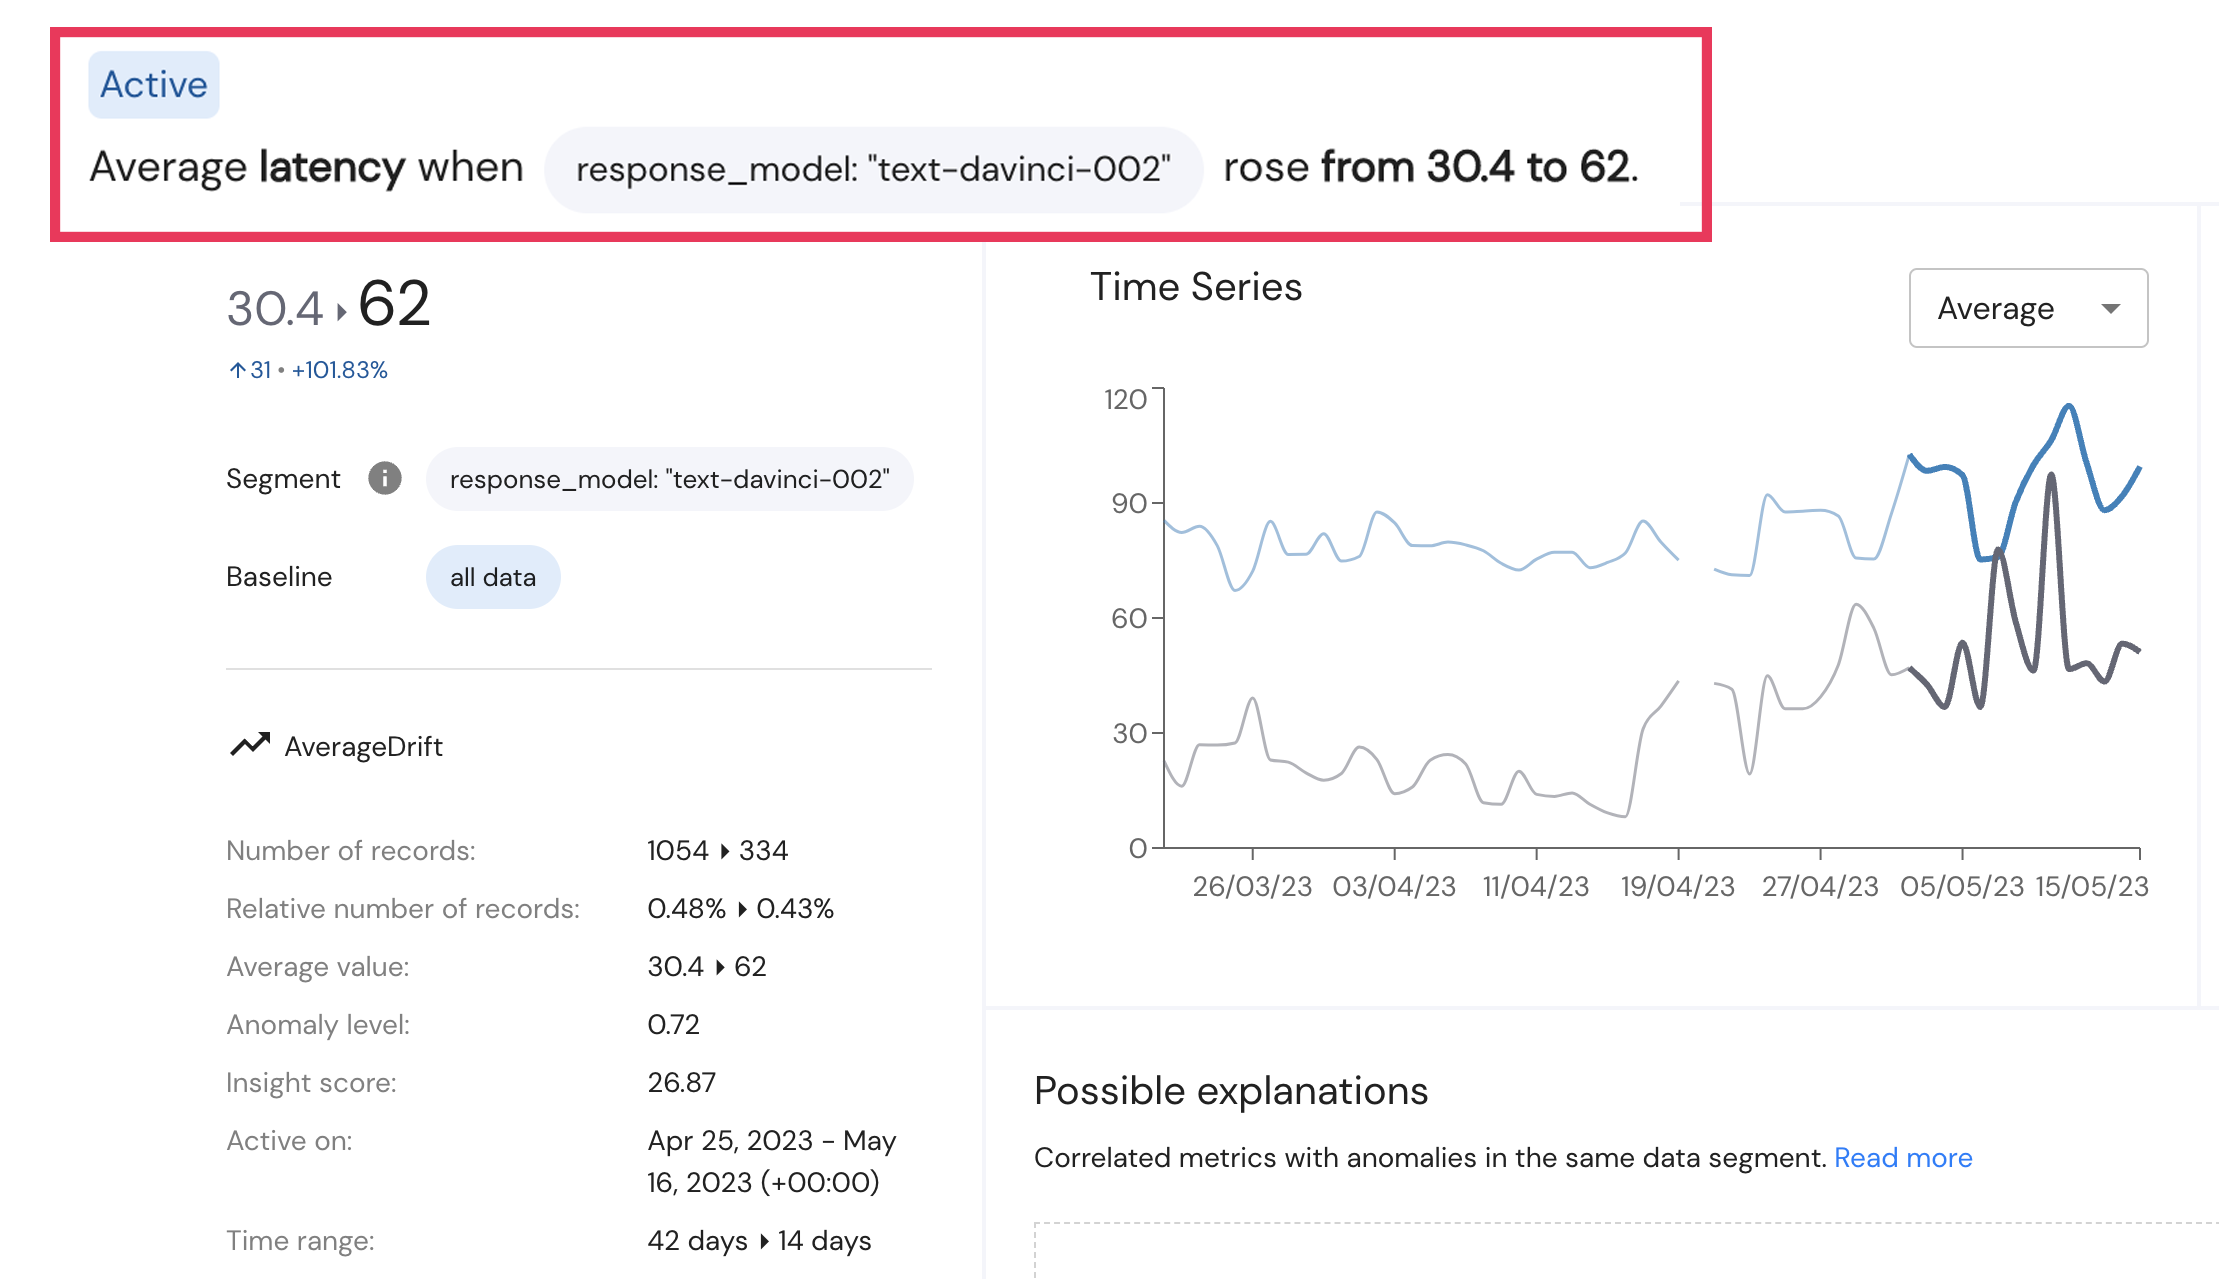Click the Time Series chart title

(x=1195, y=287)
